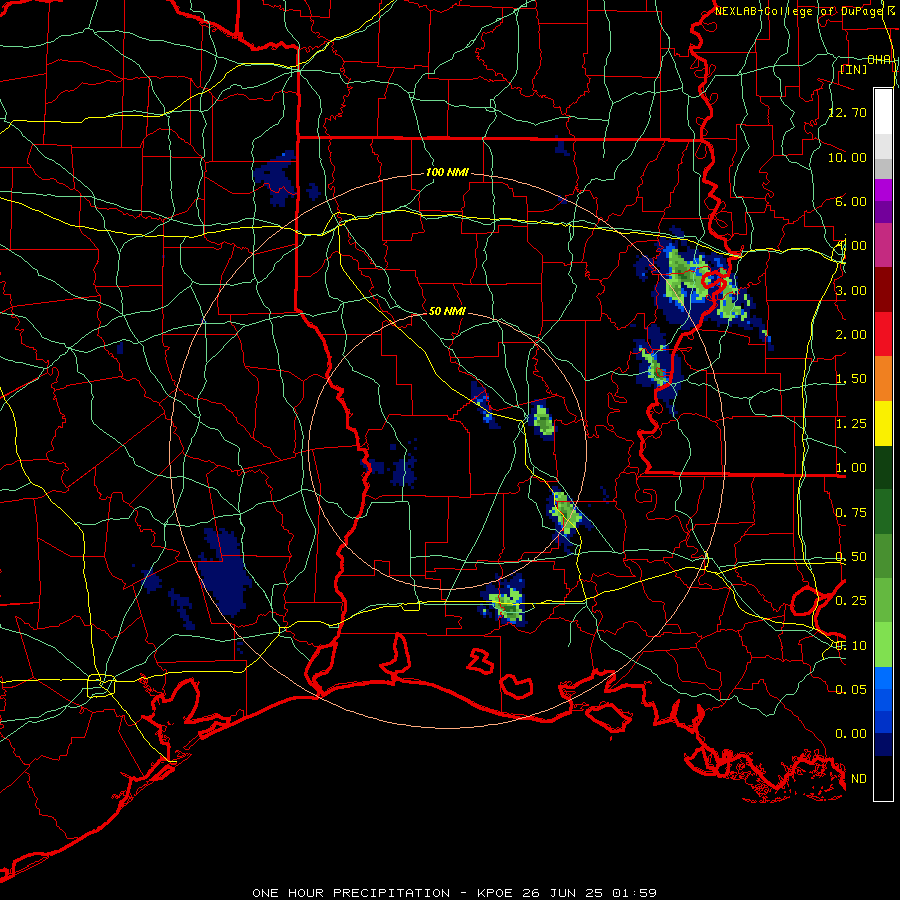Click the 0.25 legend value
Viewport: 900px width, 900px height.
point(851,601)
